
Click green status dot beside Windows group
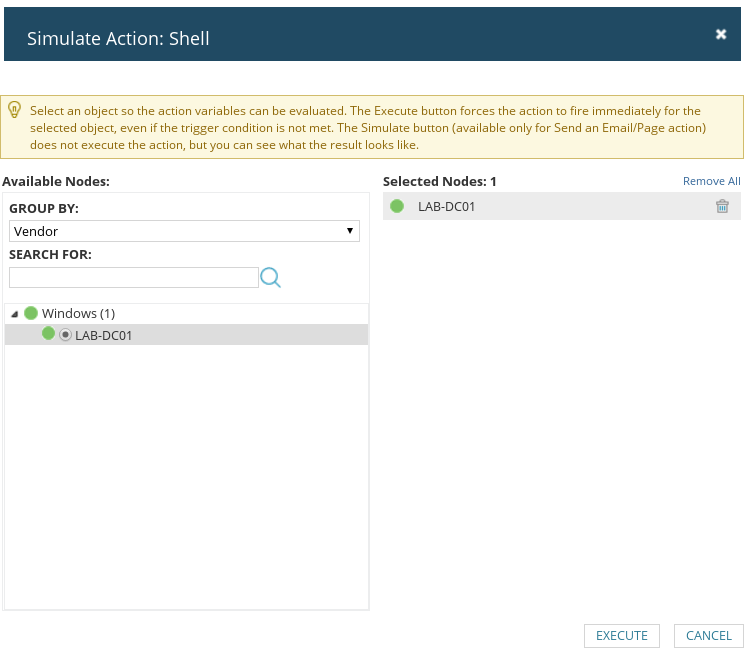31,313
